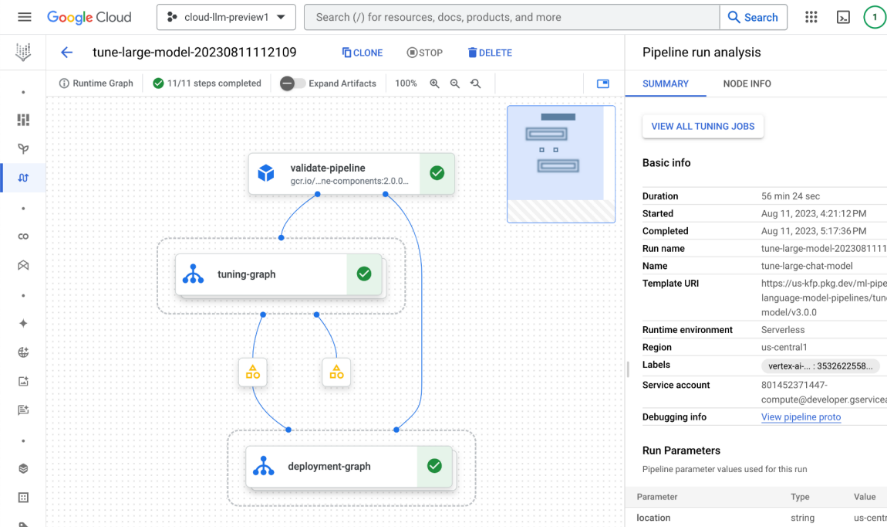Click the Started time Aug 11, 4:21:12 PM
Screen dimensions: 888x527
click(814, 214)
